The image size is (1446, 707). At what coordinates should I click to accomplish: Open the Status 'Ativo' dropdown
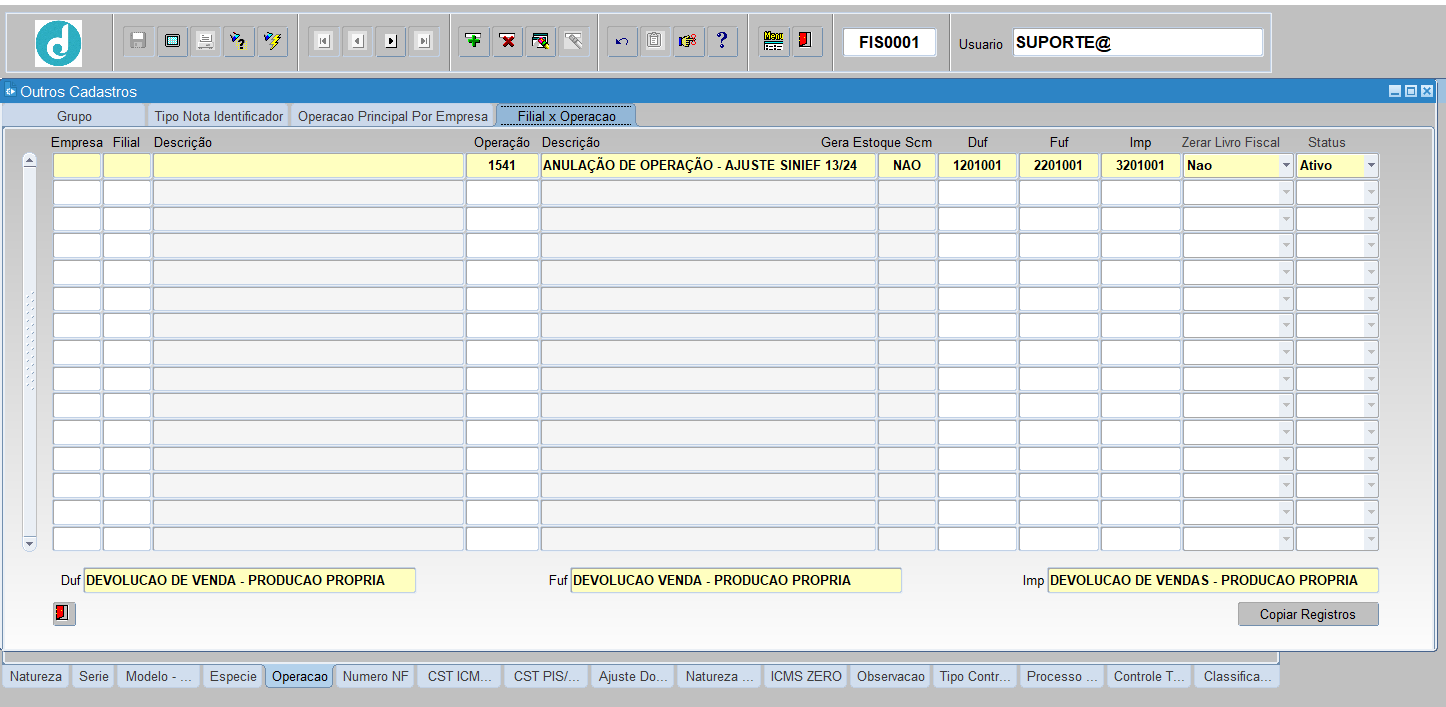1371,166
